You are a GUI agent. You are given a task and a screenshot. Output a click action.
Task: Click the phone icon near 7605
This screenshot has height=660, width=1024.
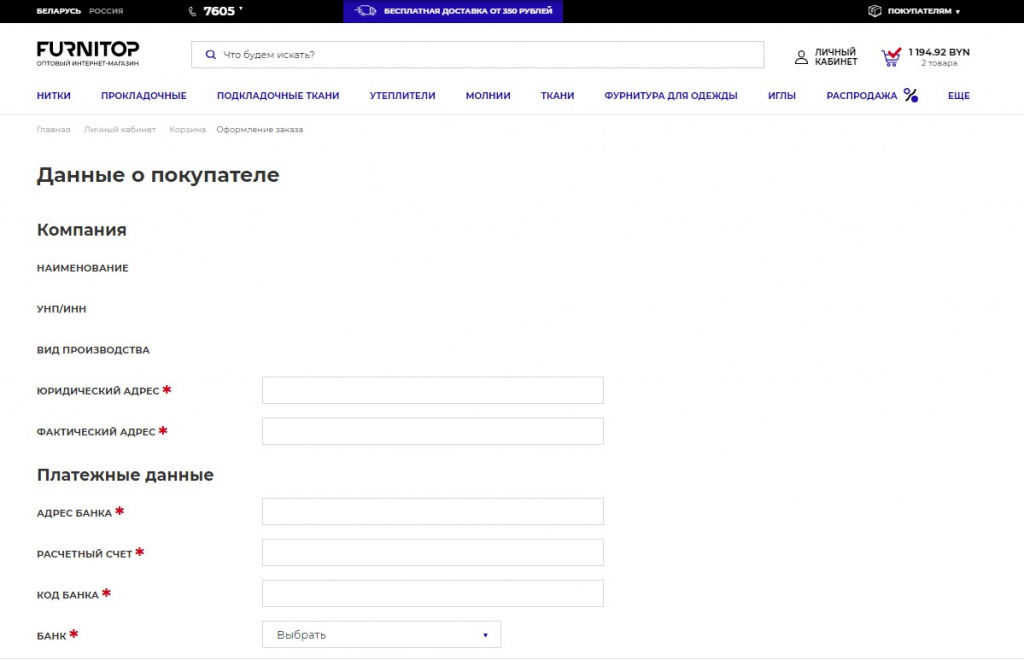click(x=192, y=11)
